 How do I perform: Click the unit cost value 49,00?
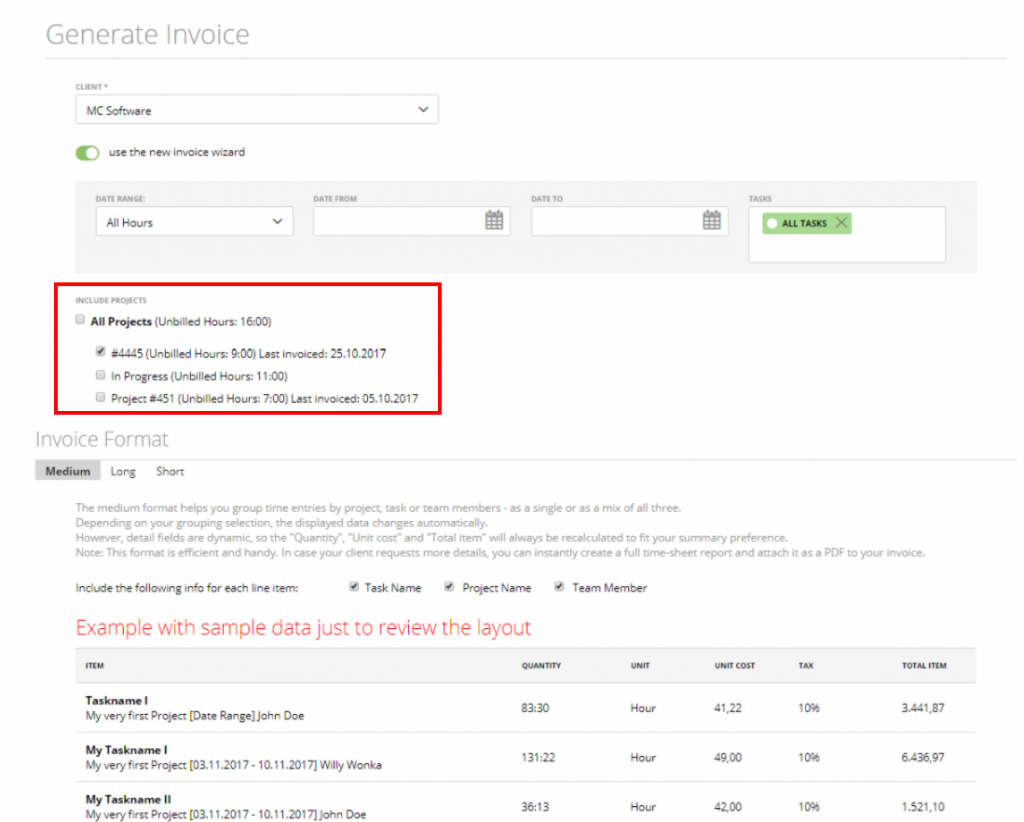pyautogui.click(x=728, y=757)
